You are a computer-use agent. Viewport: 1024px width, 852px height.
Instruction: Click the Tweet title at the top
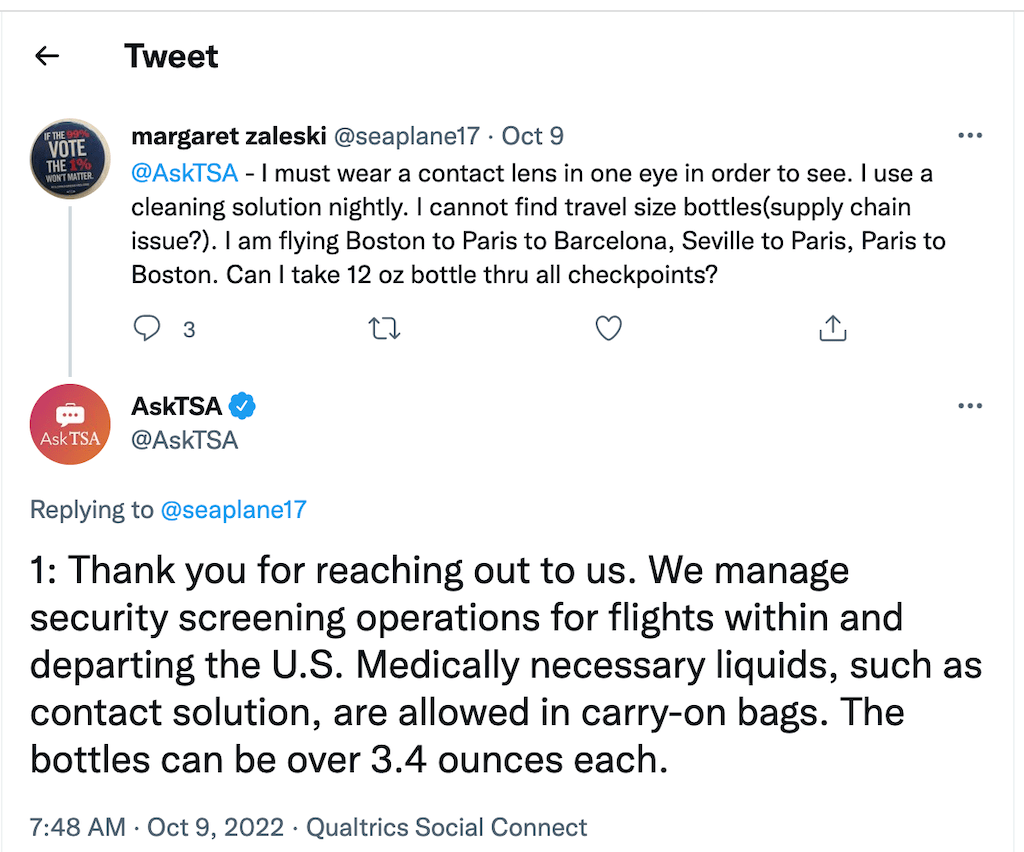pos(171,56)
